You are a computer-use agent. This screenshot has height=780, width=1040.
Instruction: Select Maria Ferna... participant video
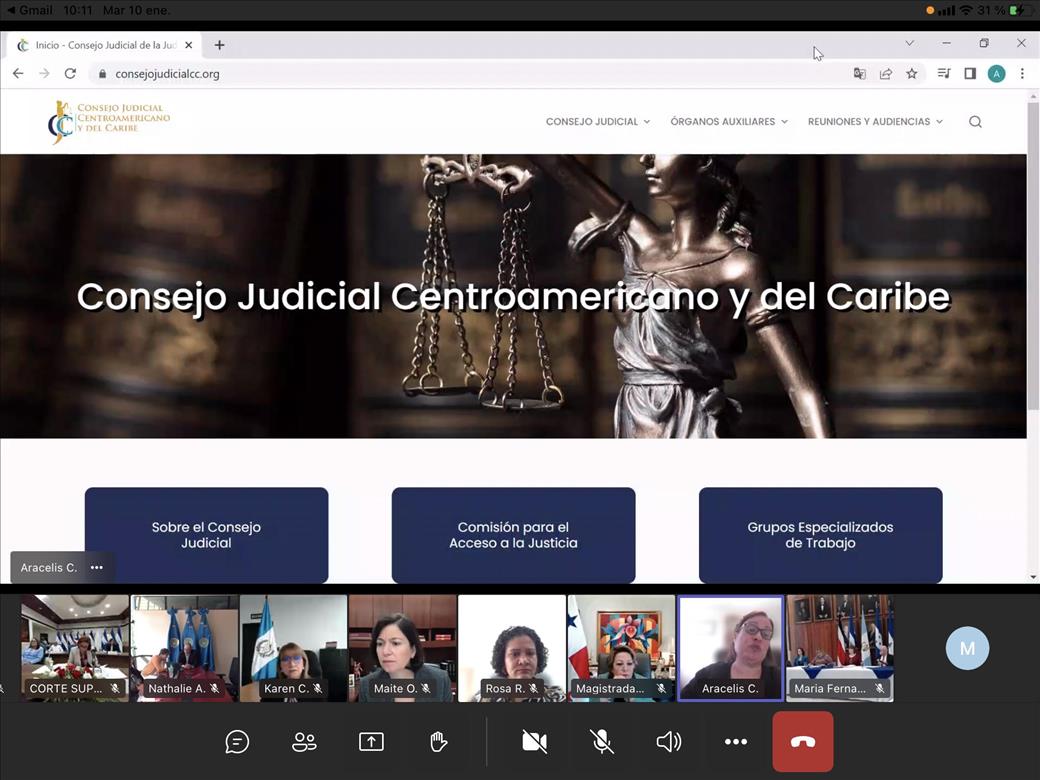(x=840, y=648)
